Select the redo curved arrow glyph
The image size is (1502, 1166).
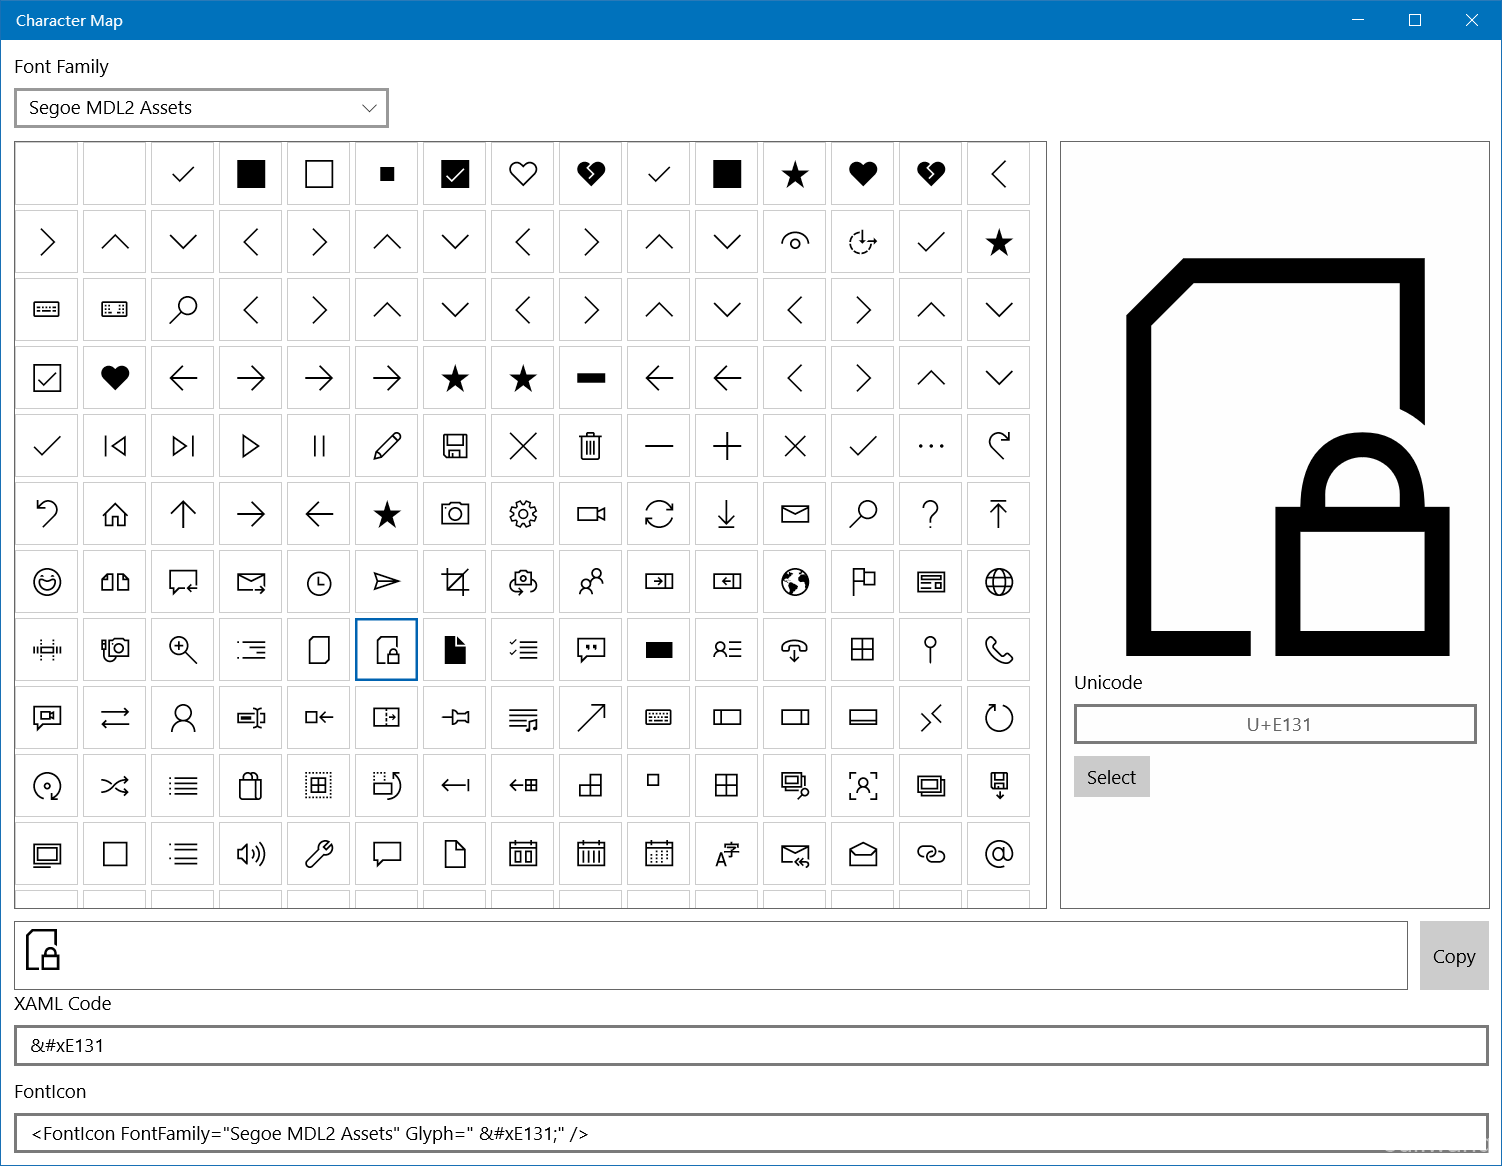click(x=999, y=446)
